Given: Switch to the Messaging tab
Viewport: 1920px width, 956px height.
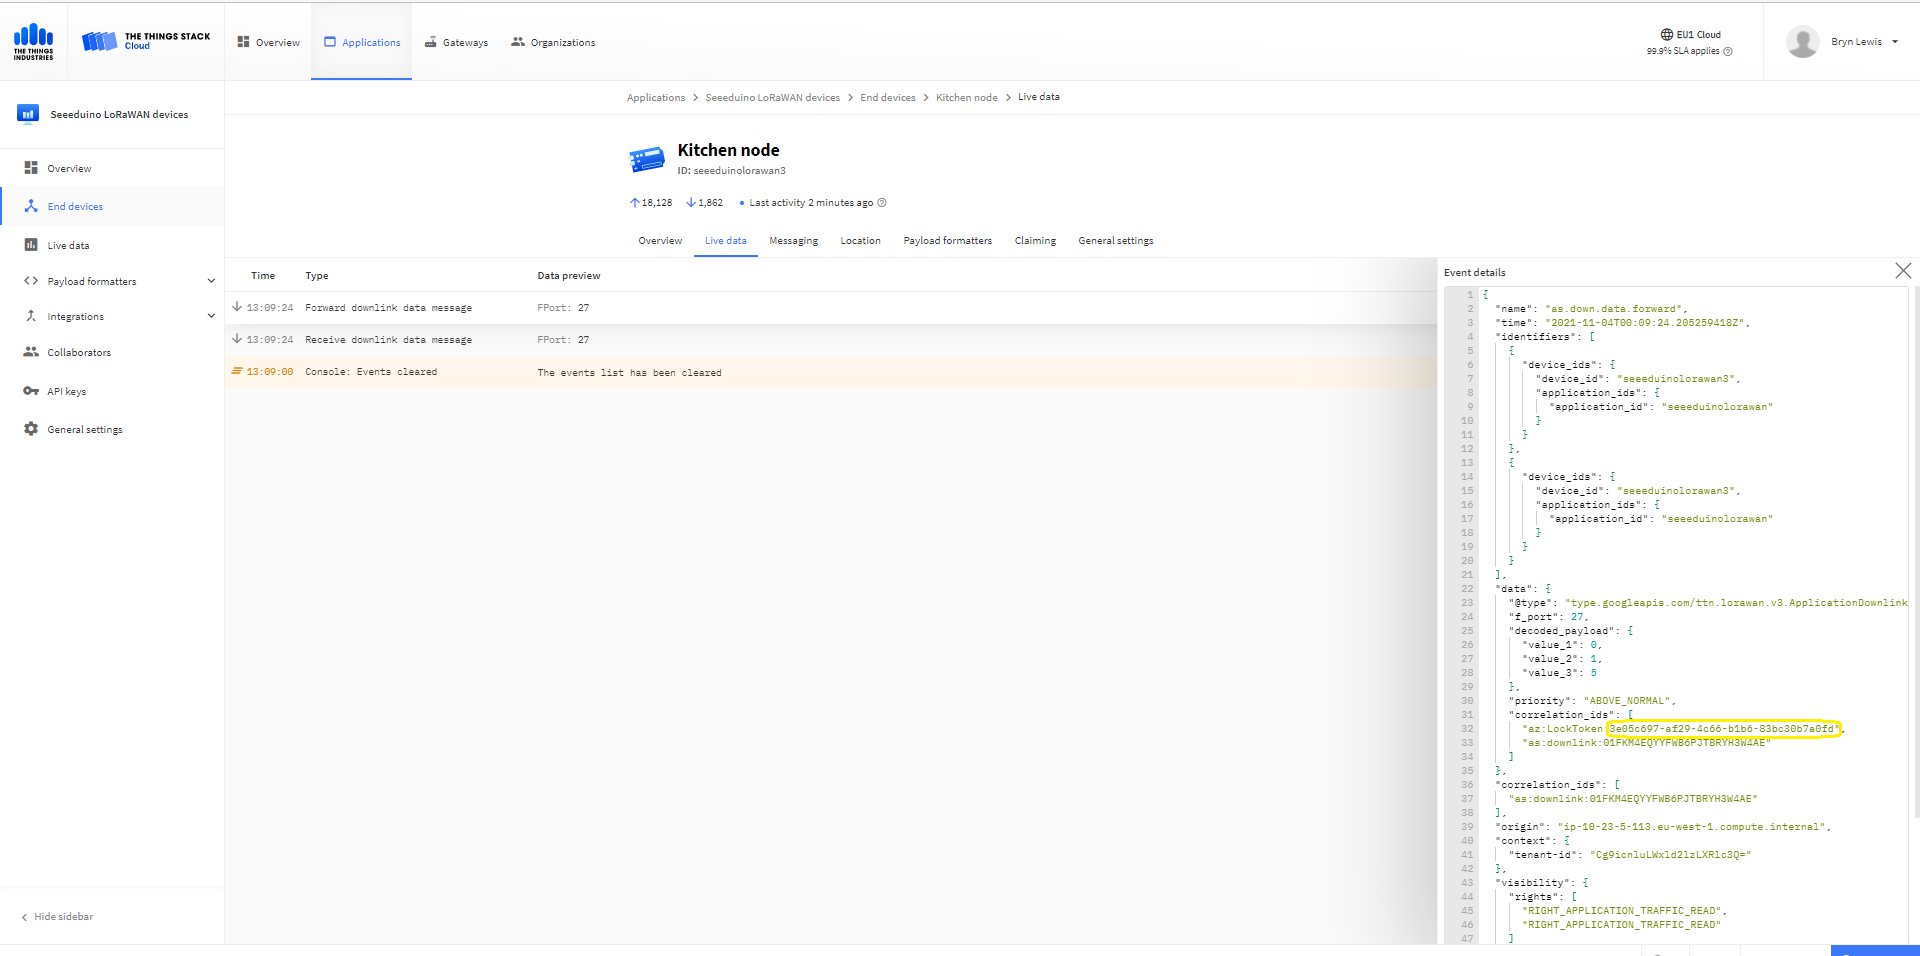Looking at the screenshot, I should pos(793,241).
